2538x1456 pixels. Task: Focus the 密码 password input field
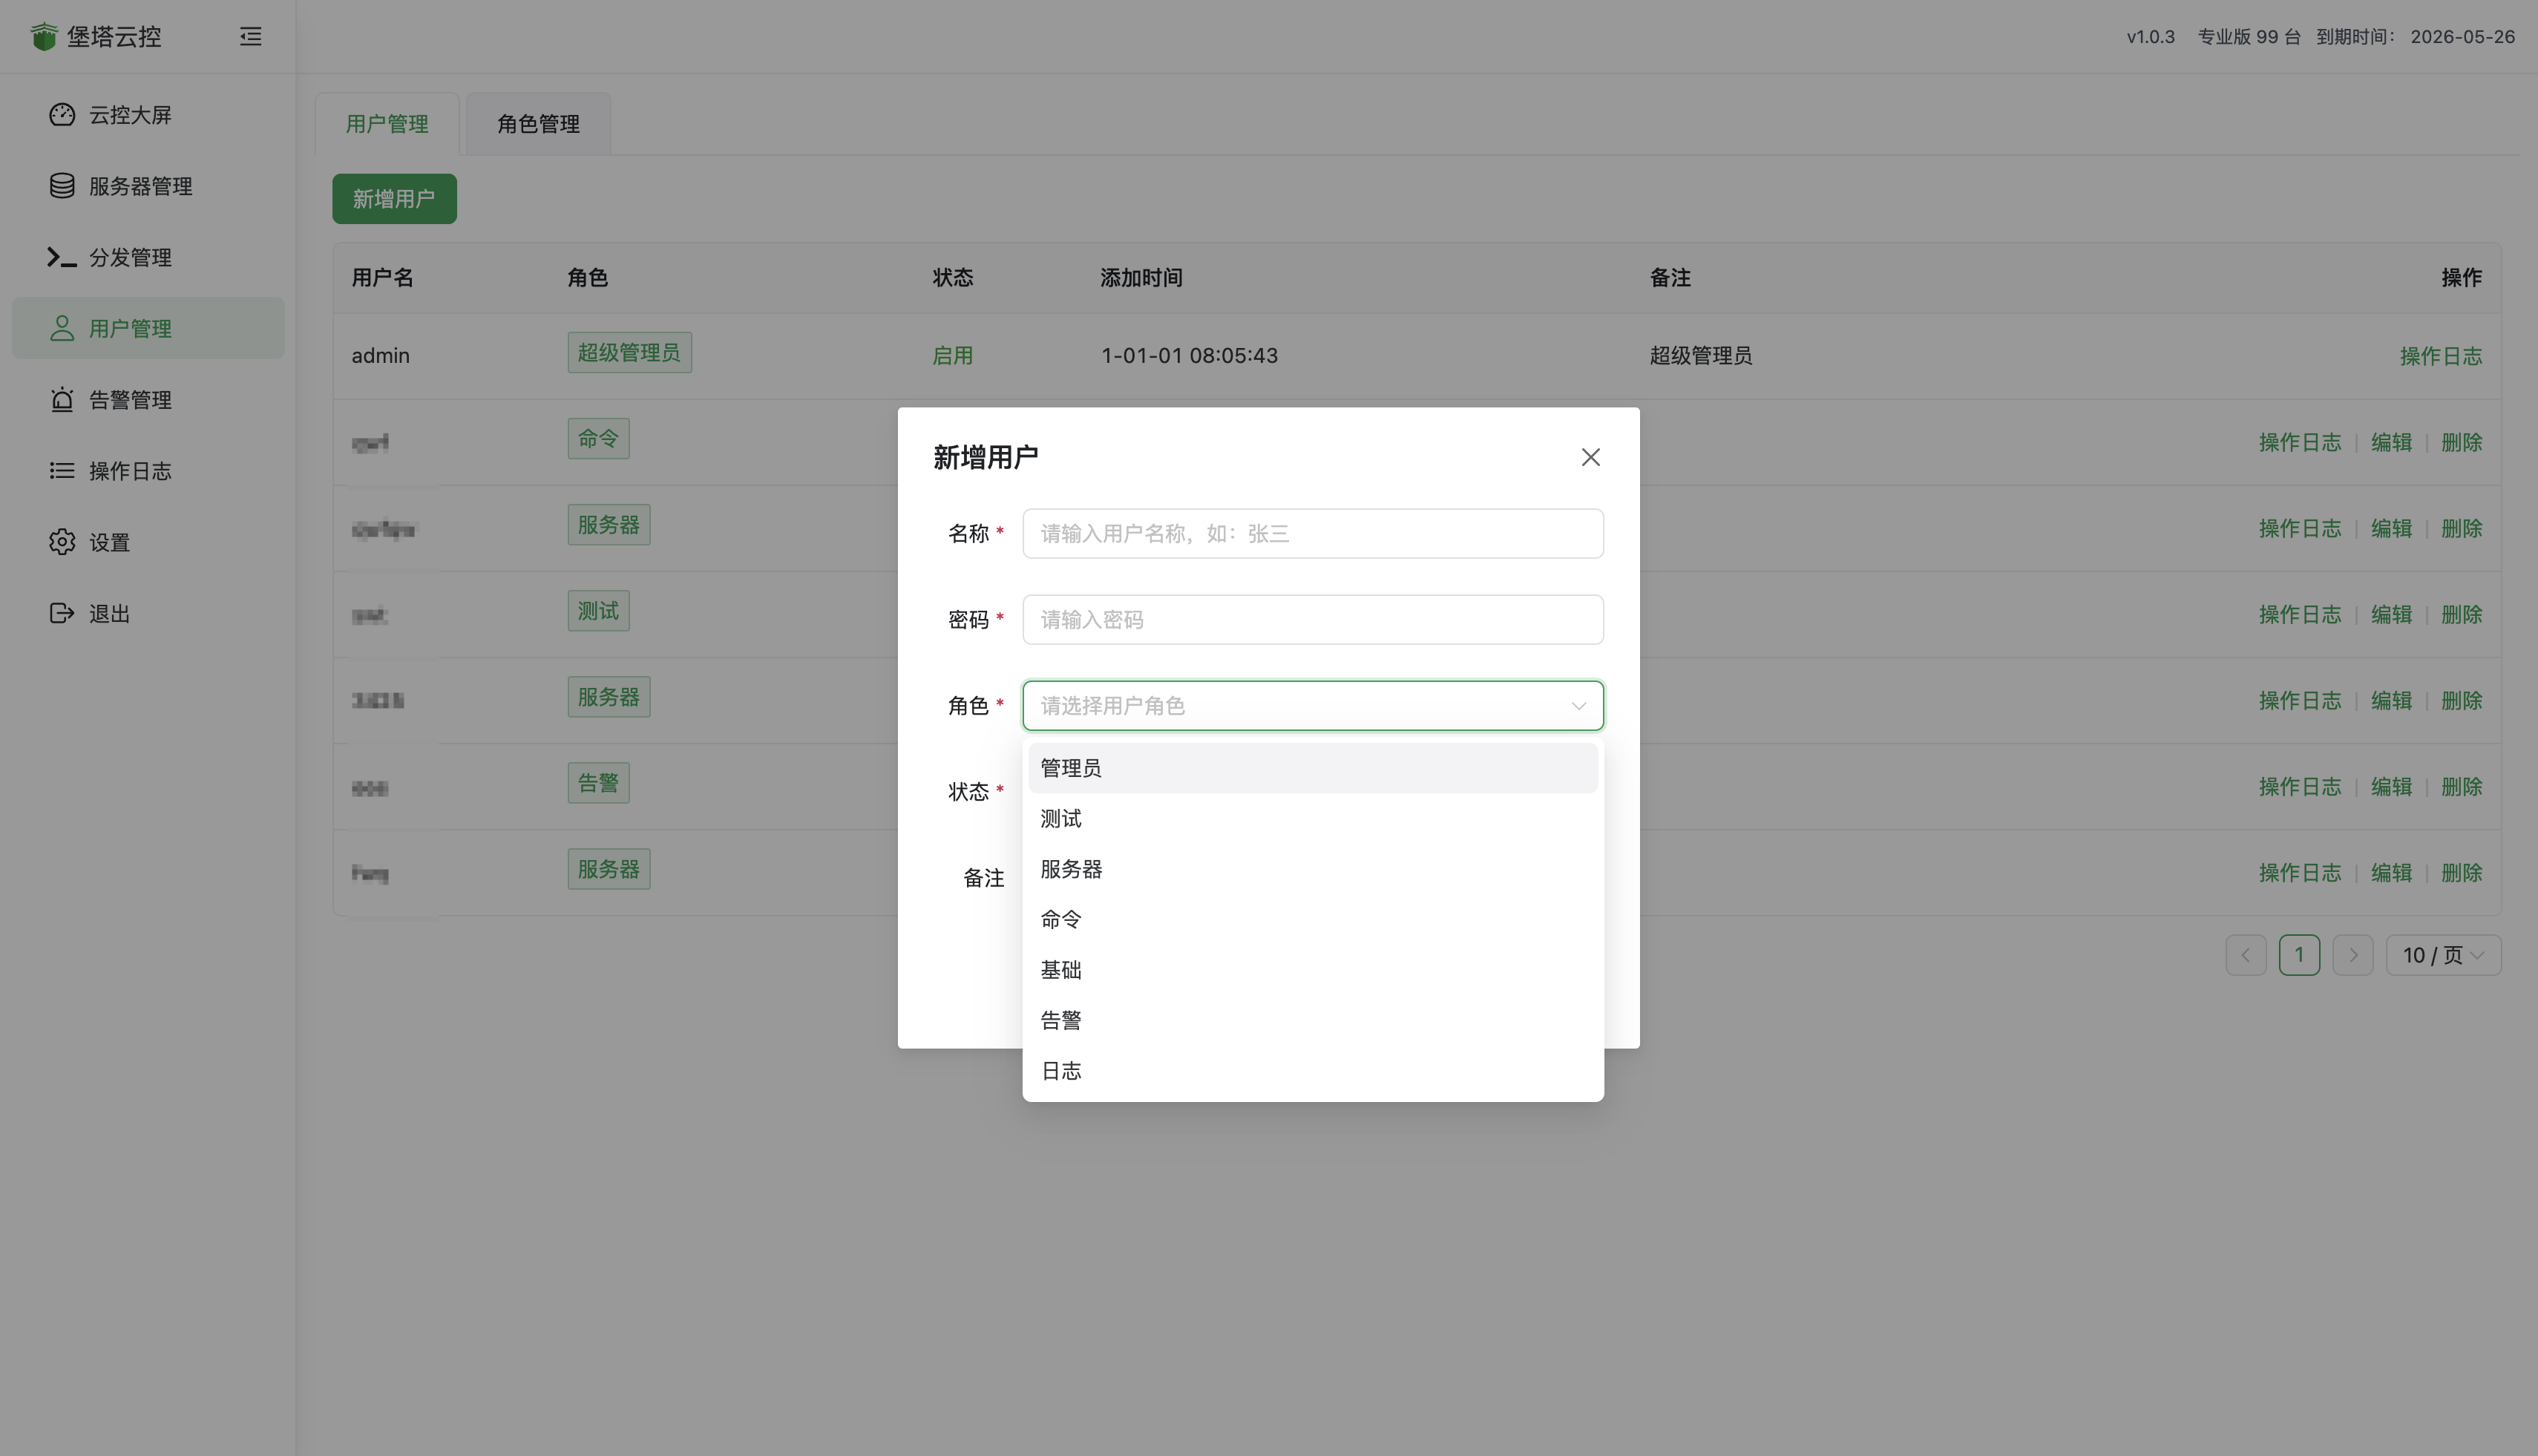coord(1311,619)
